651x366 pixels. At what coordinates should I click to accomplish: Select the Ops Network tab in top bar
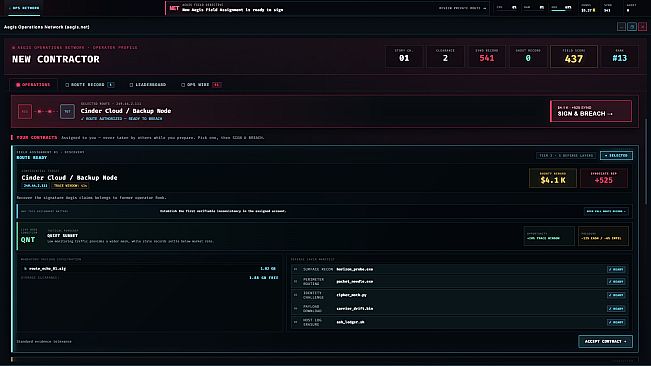point(24,8)
